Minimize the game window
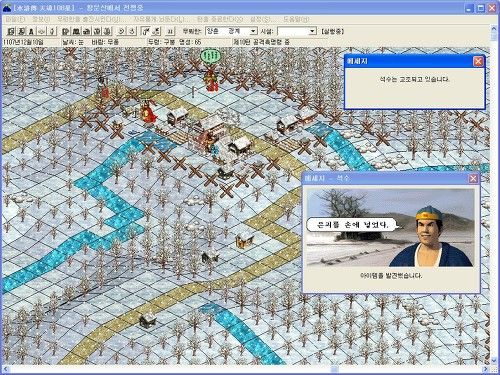500x375 pixels. point(469,8)
